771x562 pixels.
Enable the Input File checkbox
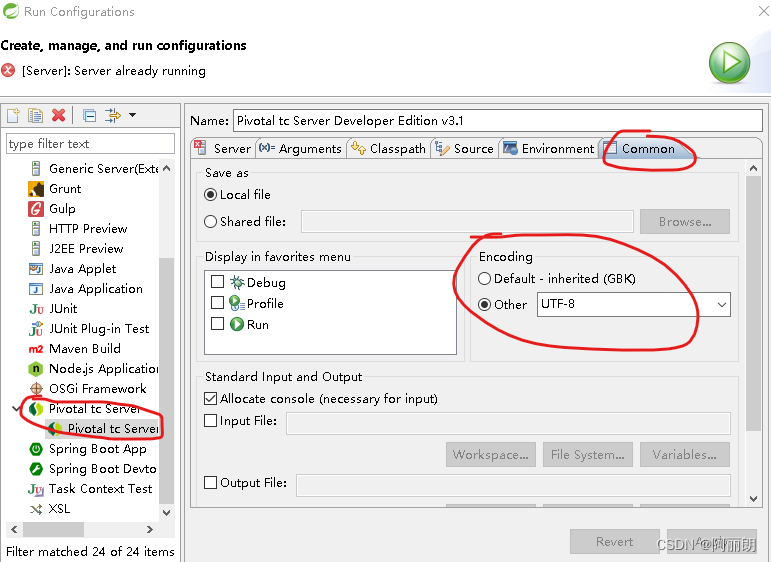tap(210, 420)
